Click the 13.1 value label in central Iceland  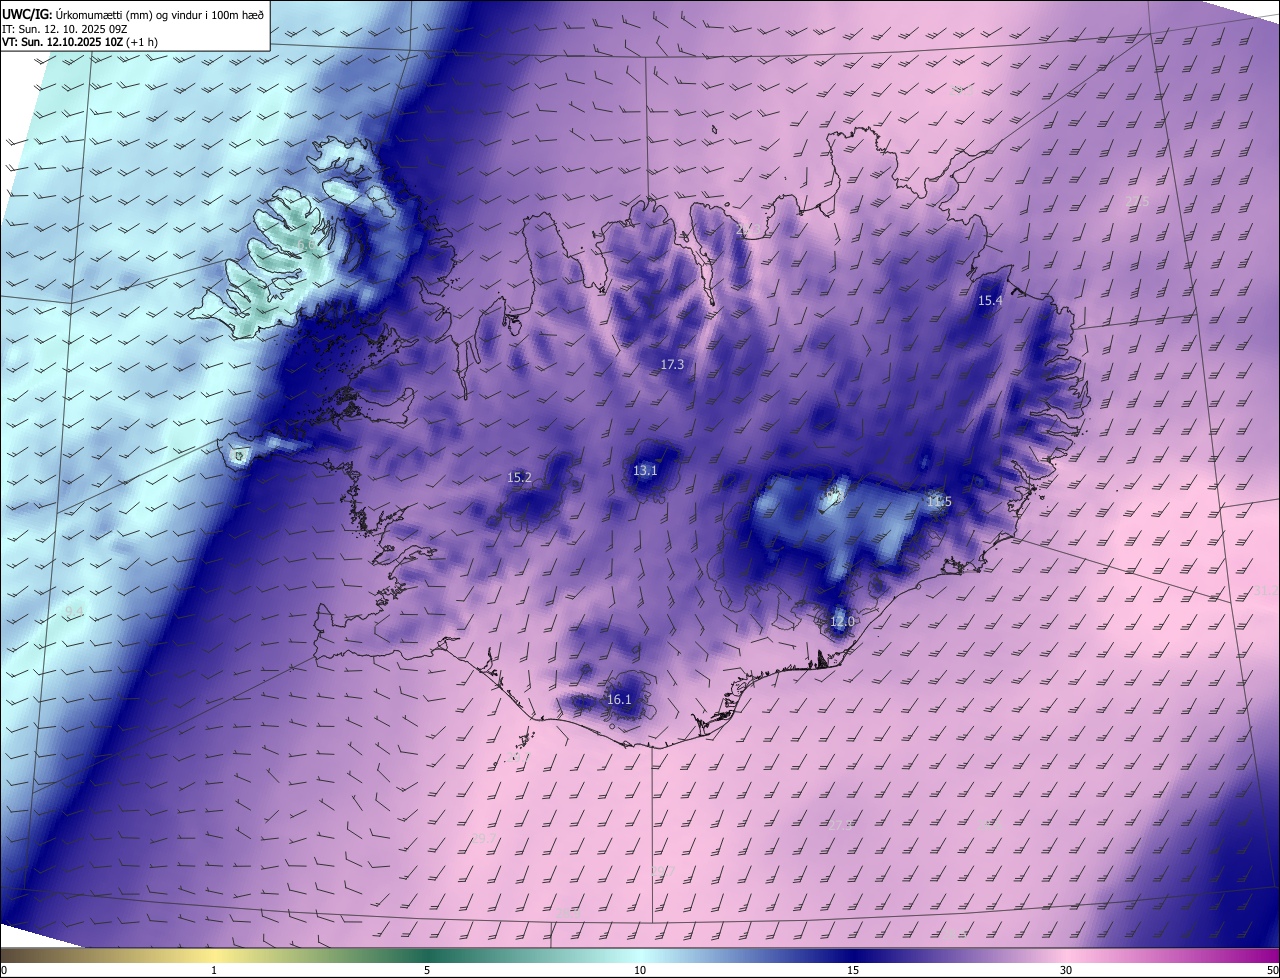pyautogui.click(x=645, y=471)
